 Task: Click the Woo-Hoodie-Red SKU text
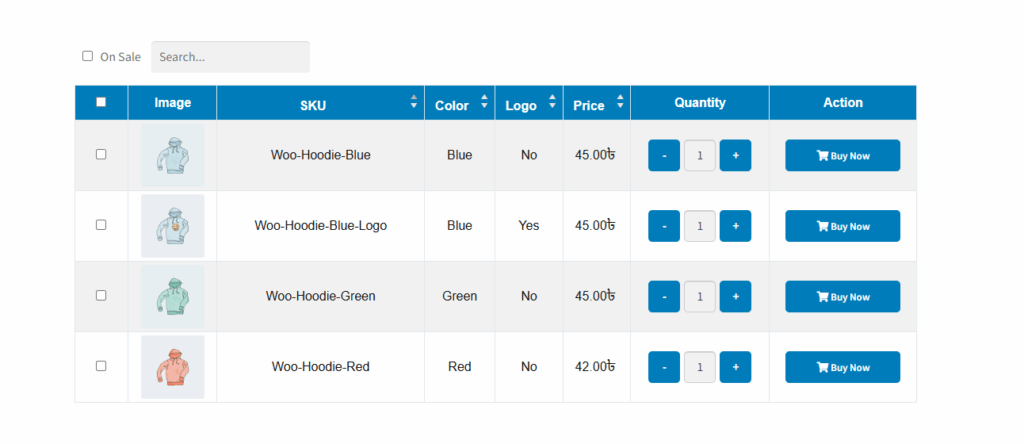[321, 367]
